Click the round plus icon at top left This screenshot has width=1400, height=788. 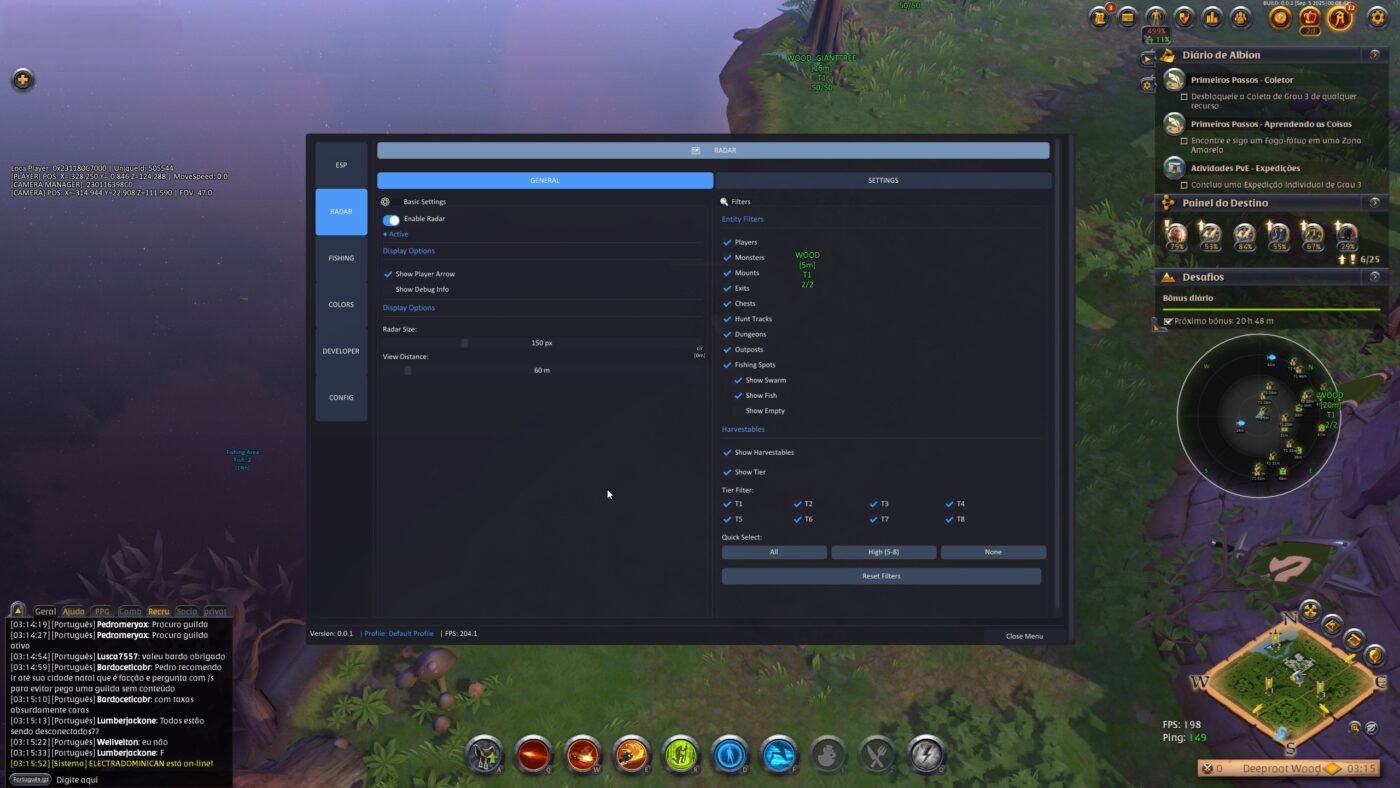[x=23, y=80]
